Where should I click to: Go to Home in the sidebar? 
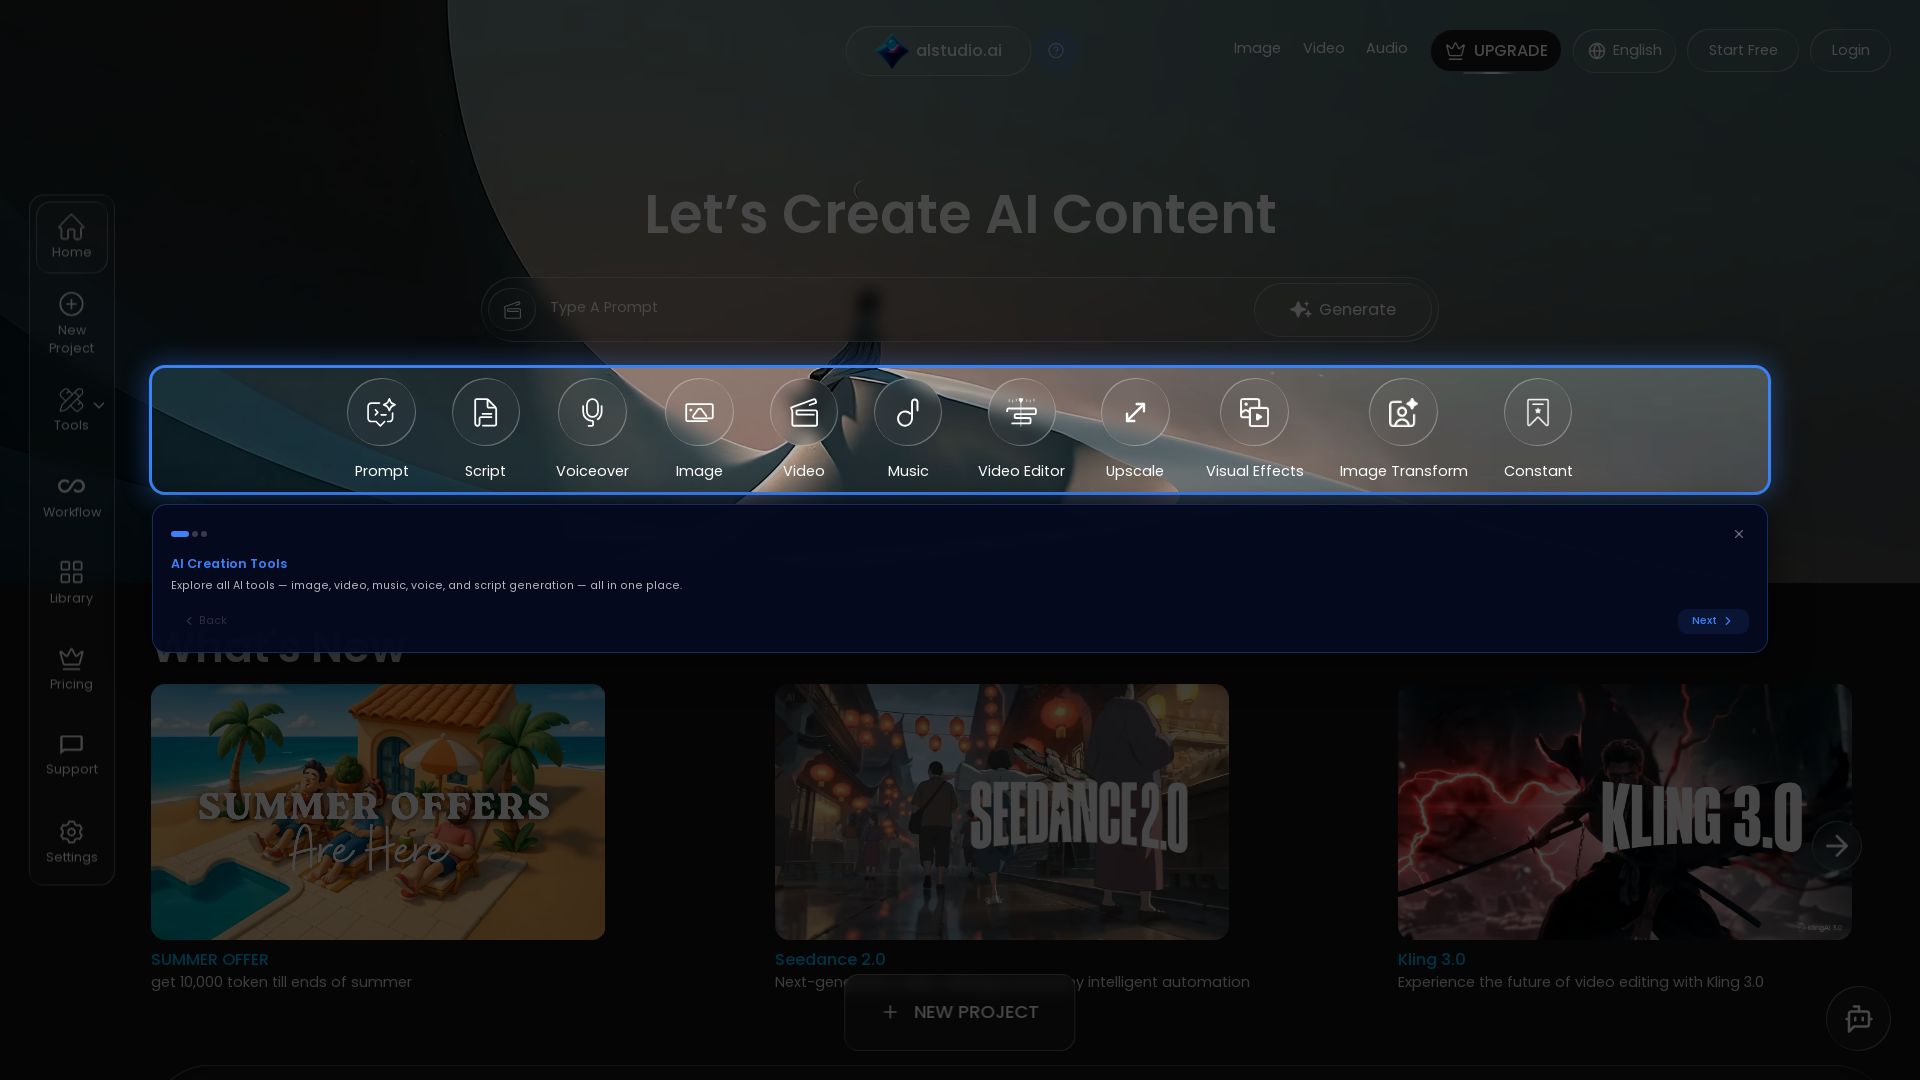coord(72,237)
